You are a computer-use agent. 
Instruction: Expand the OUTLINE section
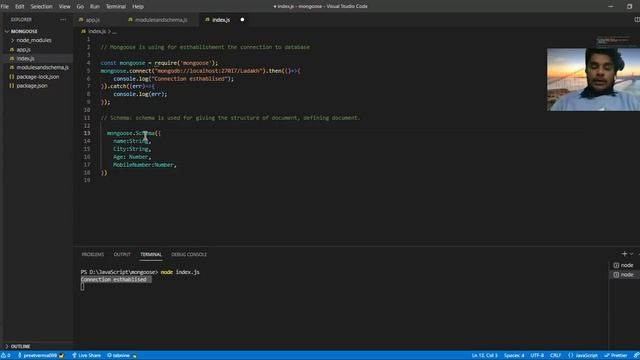point(20,346)
